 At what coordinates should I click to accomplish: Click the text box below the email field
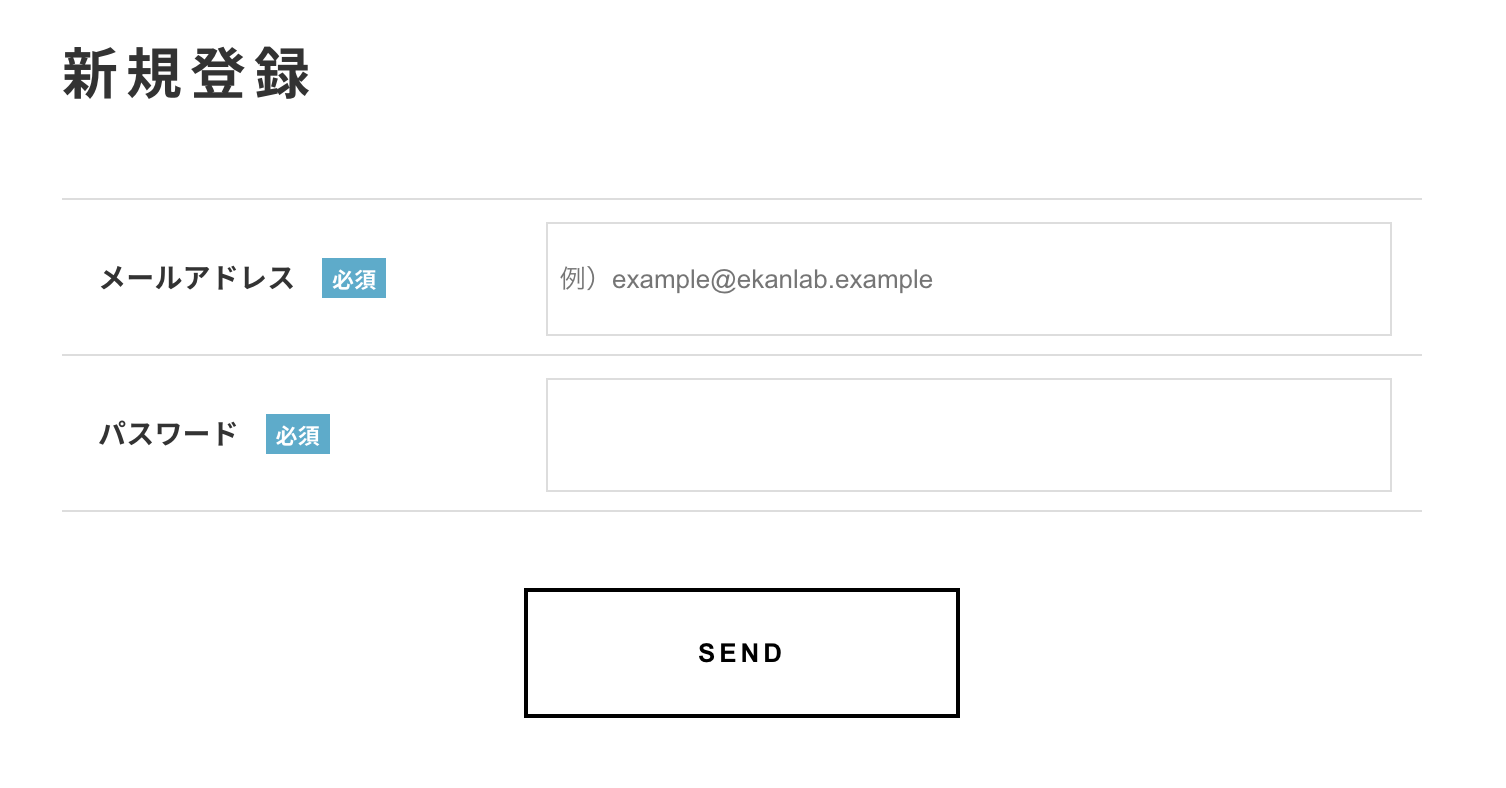click(x=968, y=435)
